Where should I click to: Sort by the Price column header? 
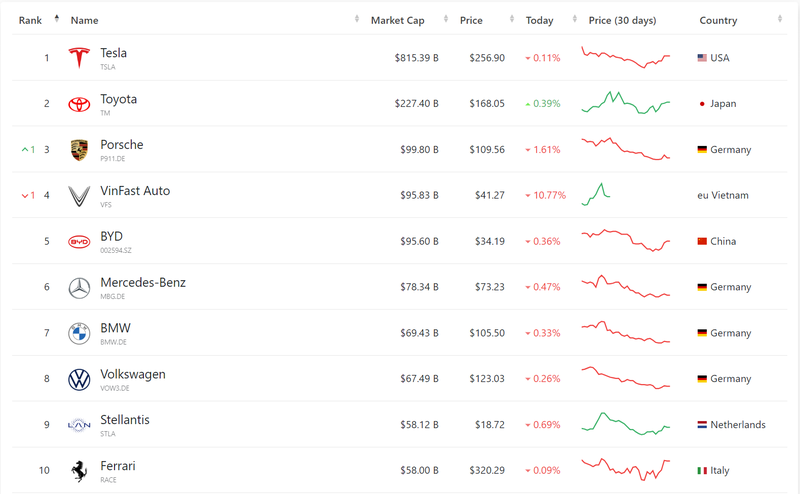[471, 20]
